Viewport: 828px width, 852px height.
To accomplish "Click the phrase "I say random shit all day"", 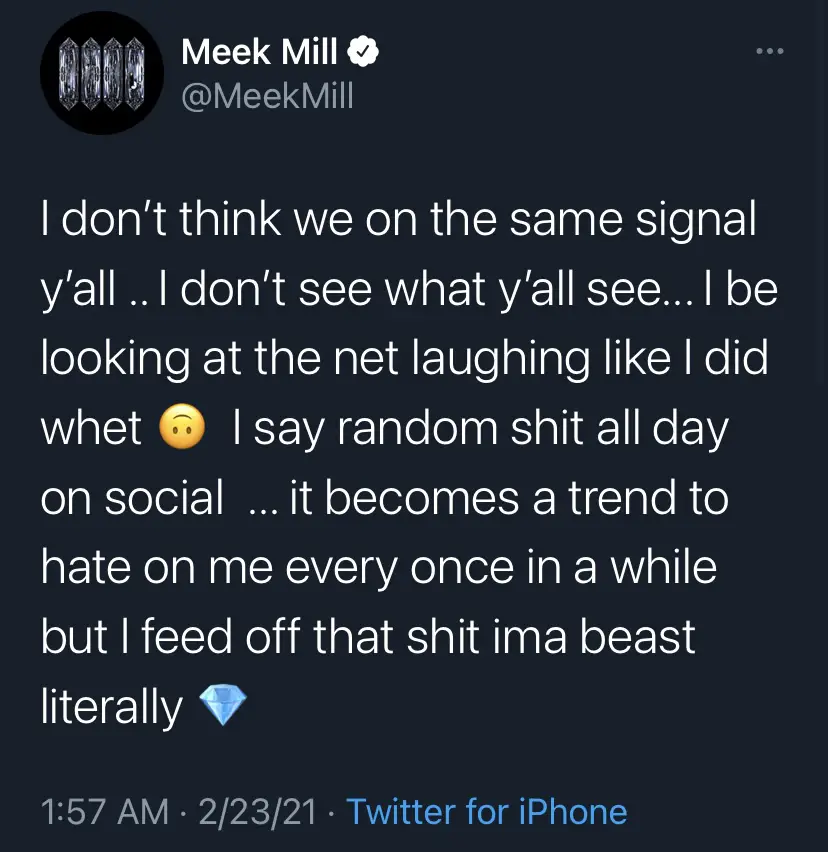I will click(480, 429).
